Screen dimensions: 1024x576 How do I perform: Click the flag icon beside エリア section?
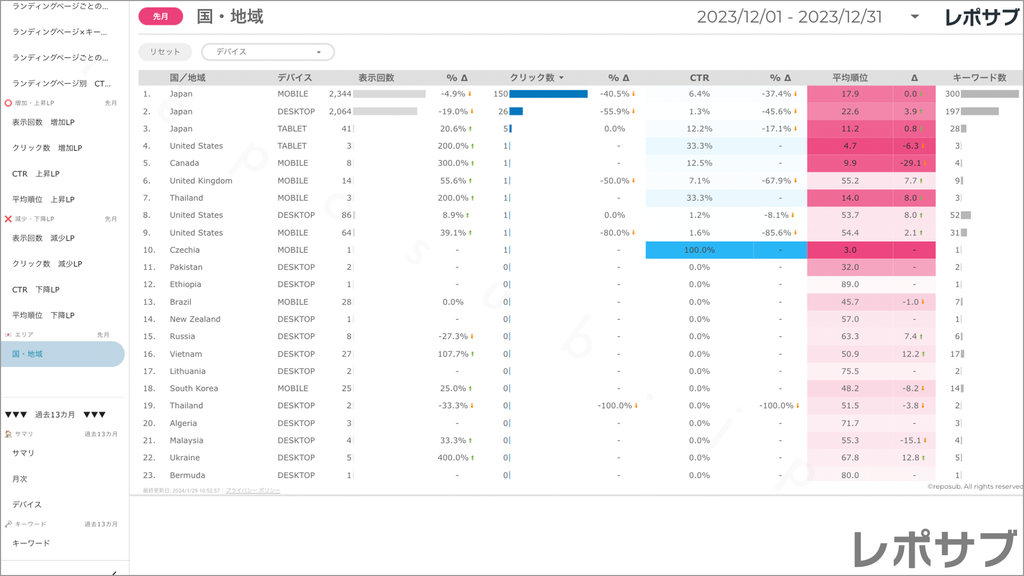[8, 334]
